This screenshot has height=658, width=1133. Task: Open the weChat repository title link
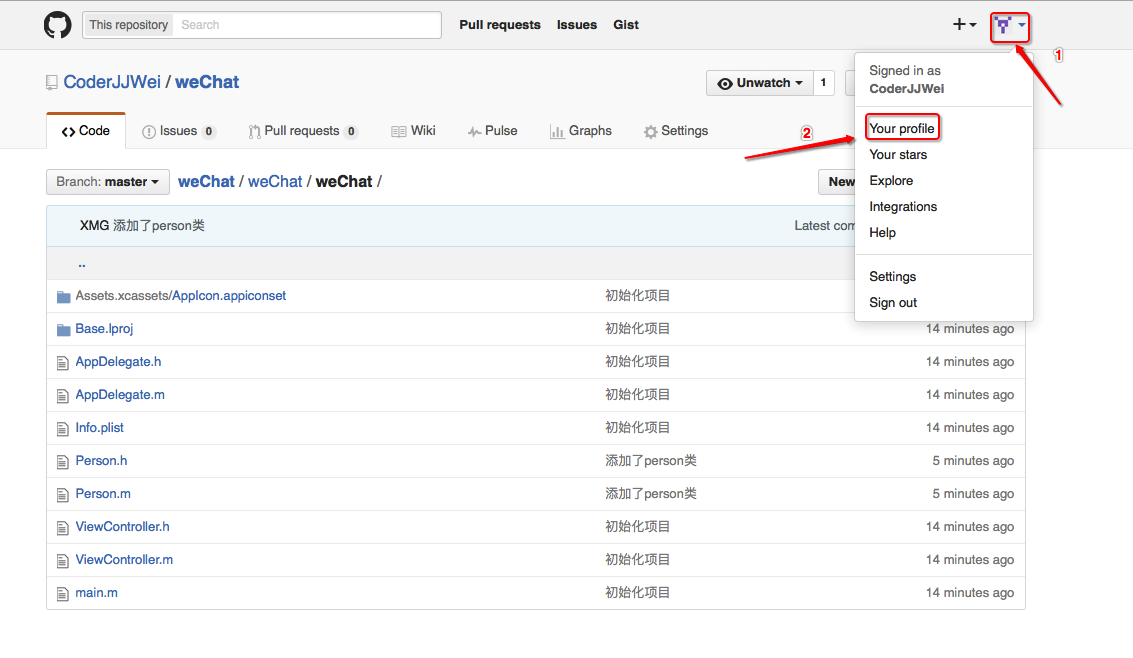(207, 82)
